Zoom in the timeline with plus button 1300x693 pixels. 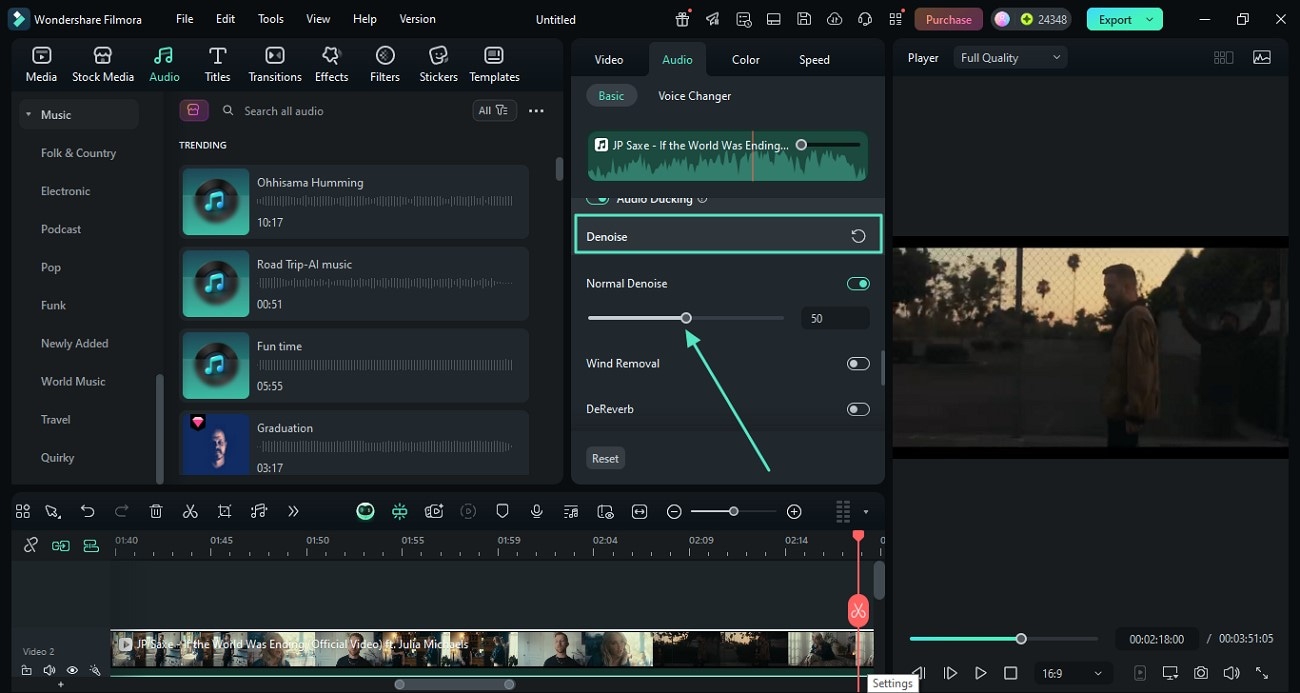click(794, 511)
